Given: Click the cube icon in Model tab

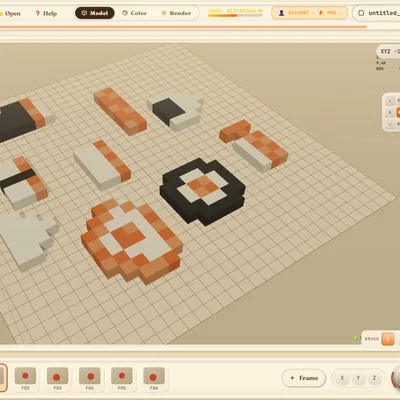Looking at the screenshot, I should (x=84, y=13).
